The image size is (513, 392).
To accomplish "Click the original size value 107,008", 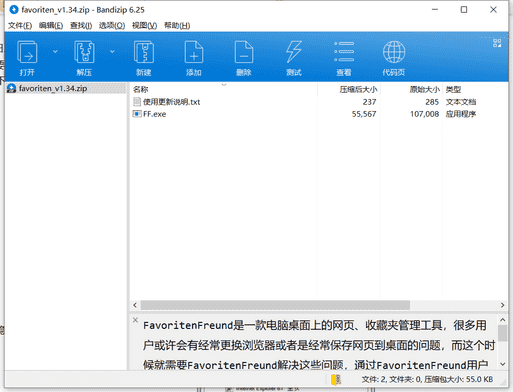I will (x=425, y=114).
